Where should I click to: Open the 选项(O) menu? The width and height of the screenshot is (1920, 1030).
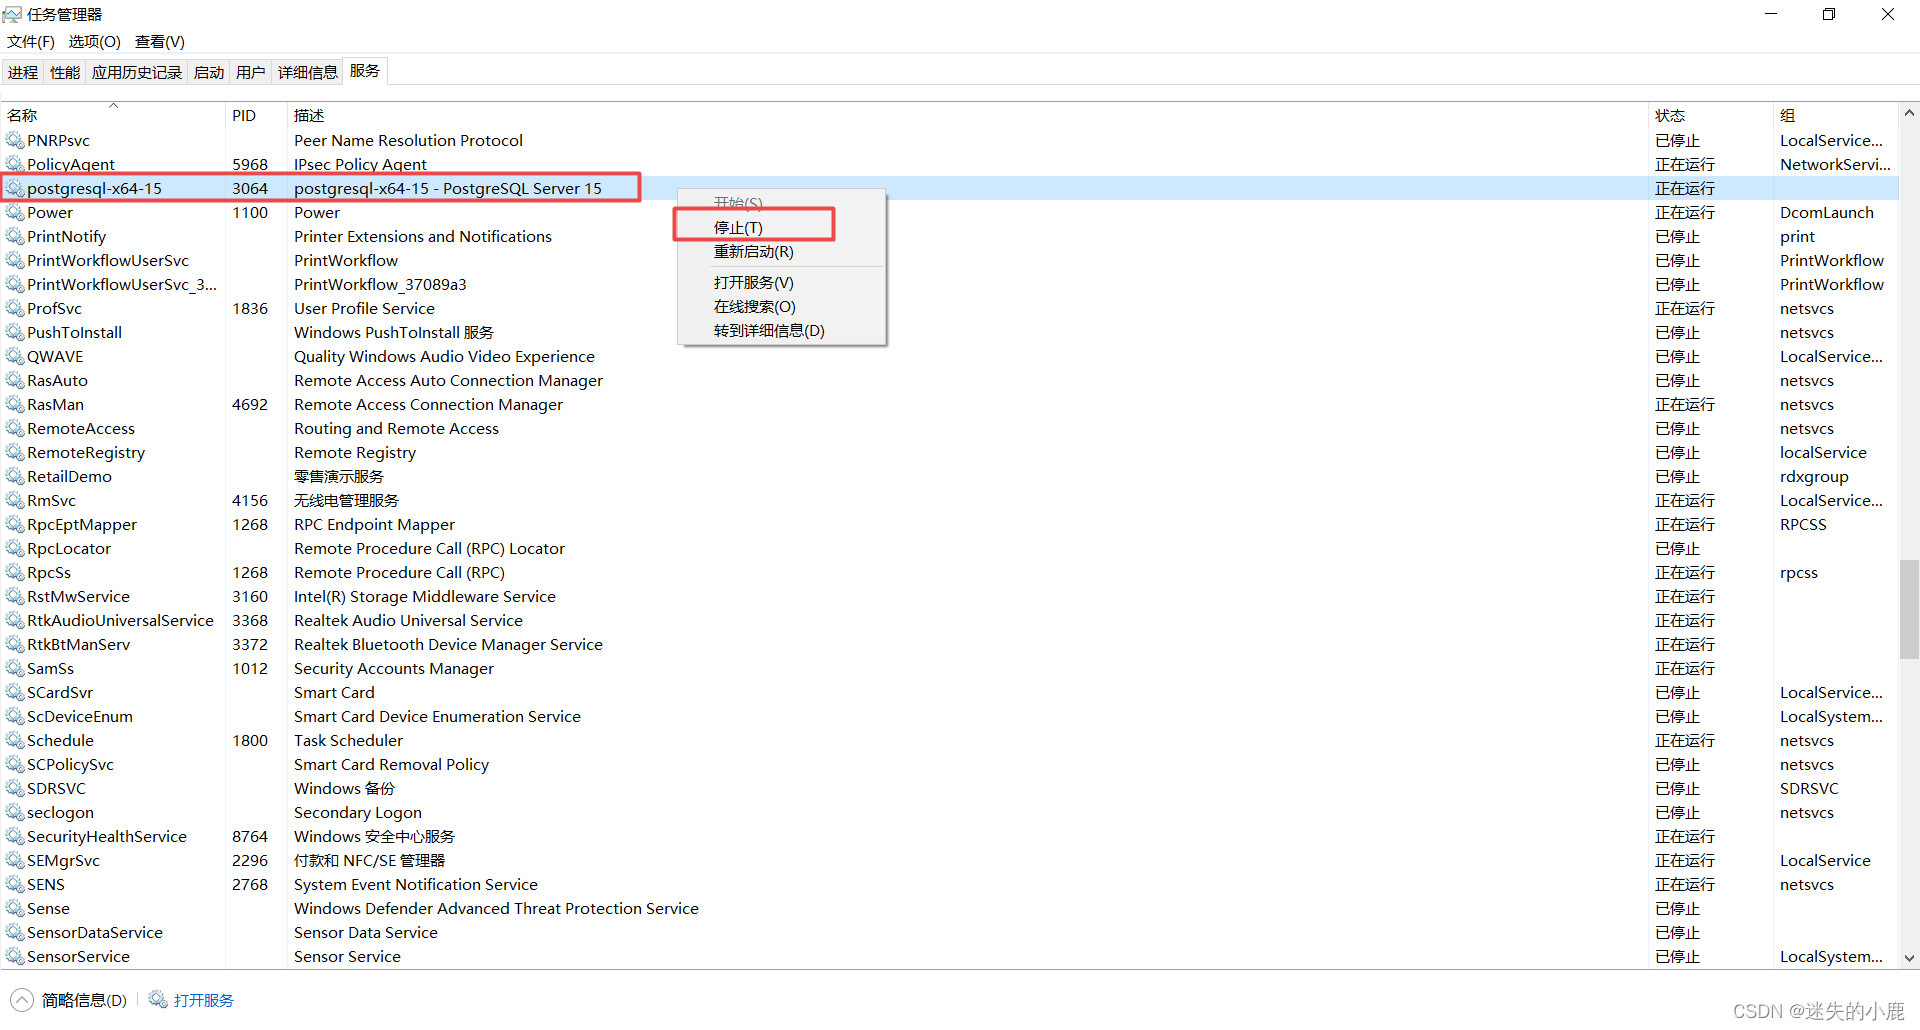click(94, 42)
